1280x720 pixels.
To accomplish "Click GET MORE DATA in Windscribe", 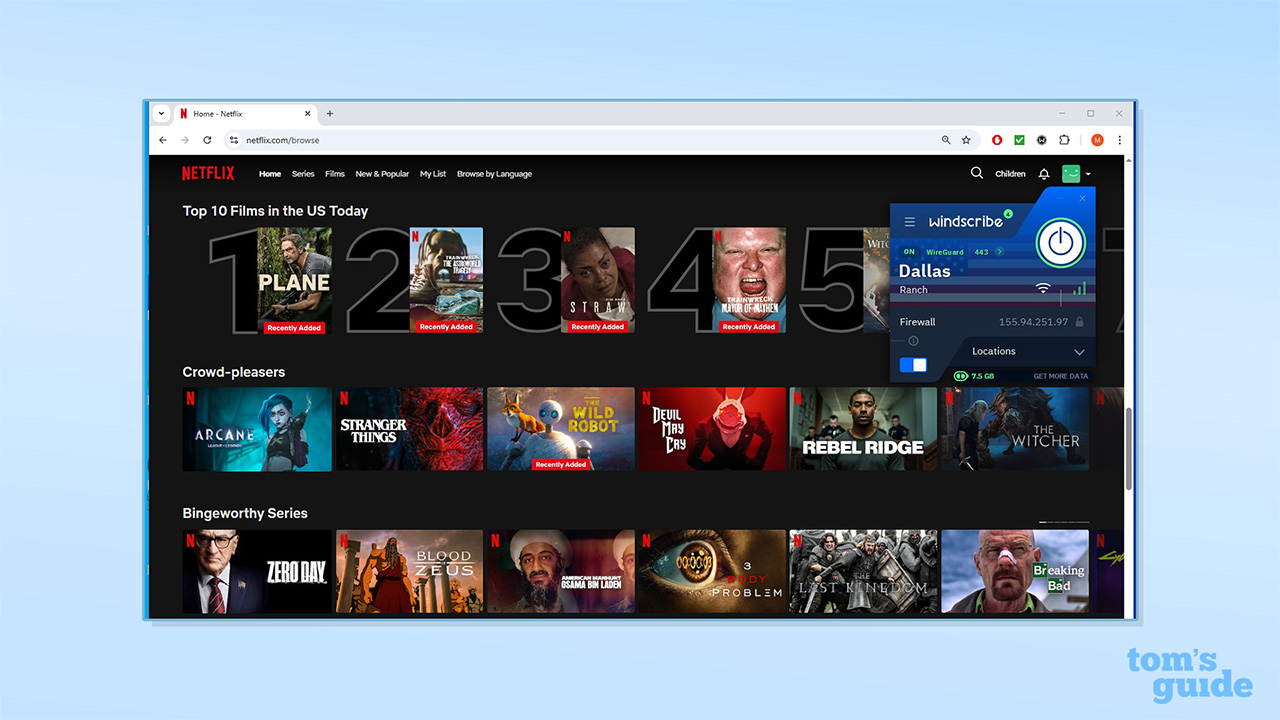I will (1061, 376).
